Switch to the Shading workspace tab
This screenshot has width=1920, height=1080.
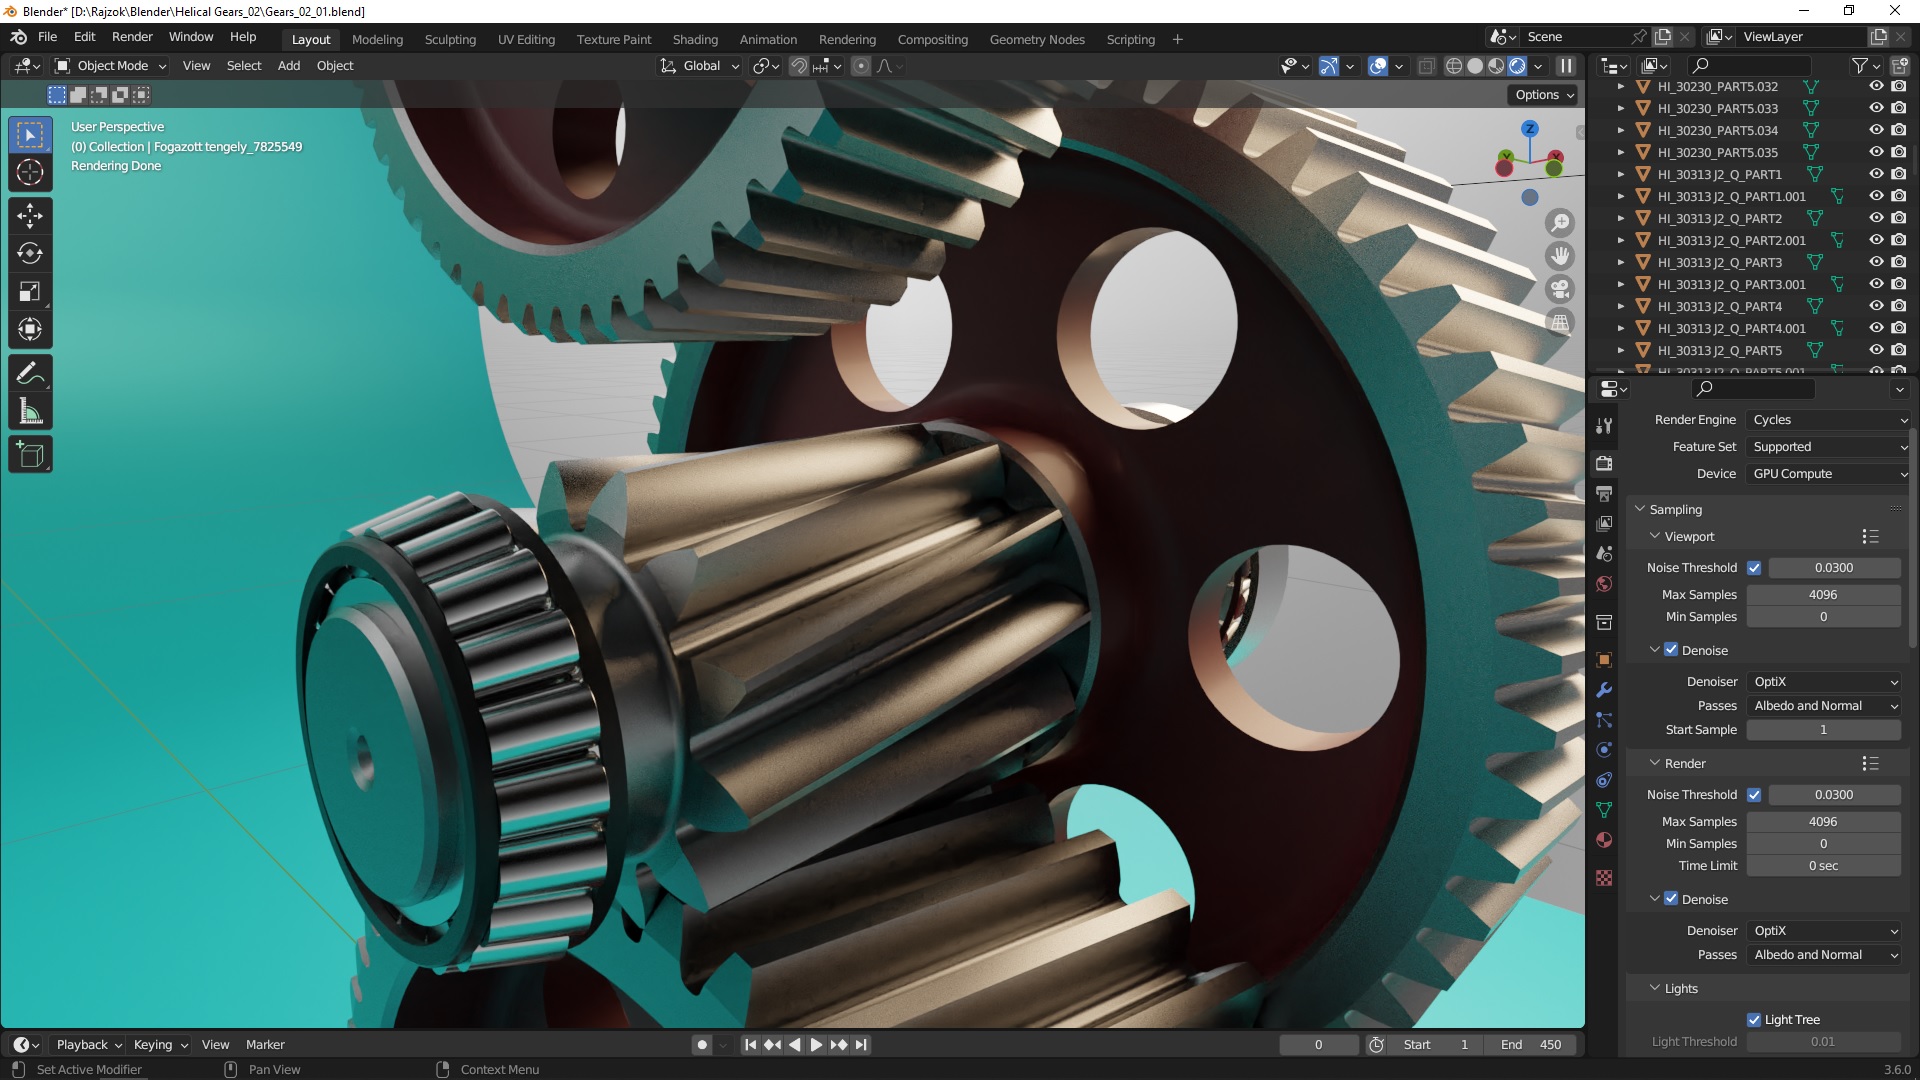(695, 40)
